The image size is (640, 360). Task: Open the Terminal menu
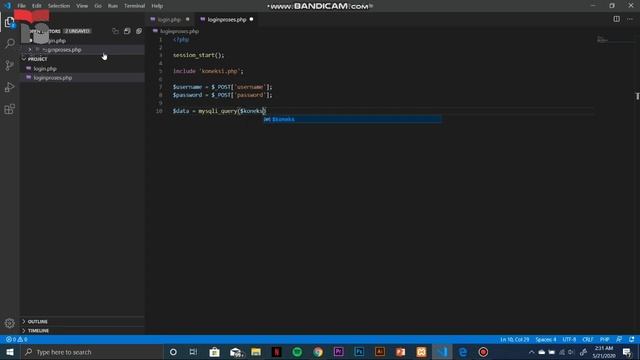134,6
